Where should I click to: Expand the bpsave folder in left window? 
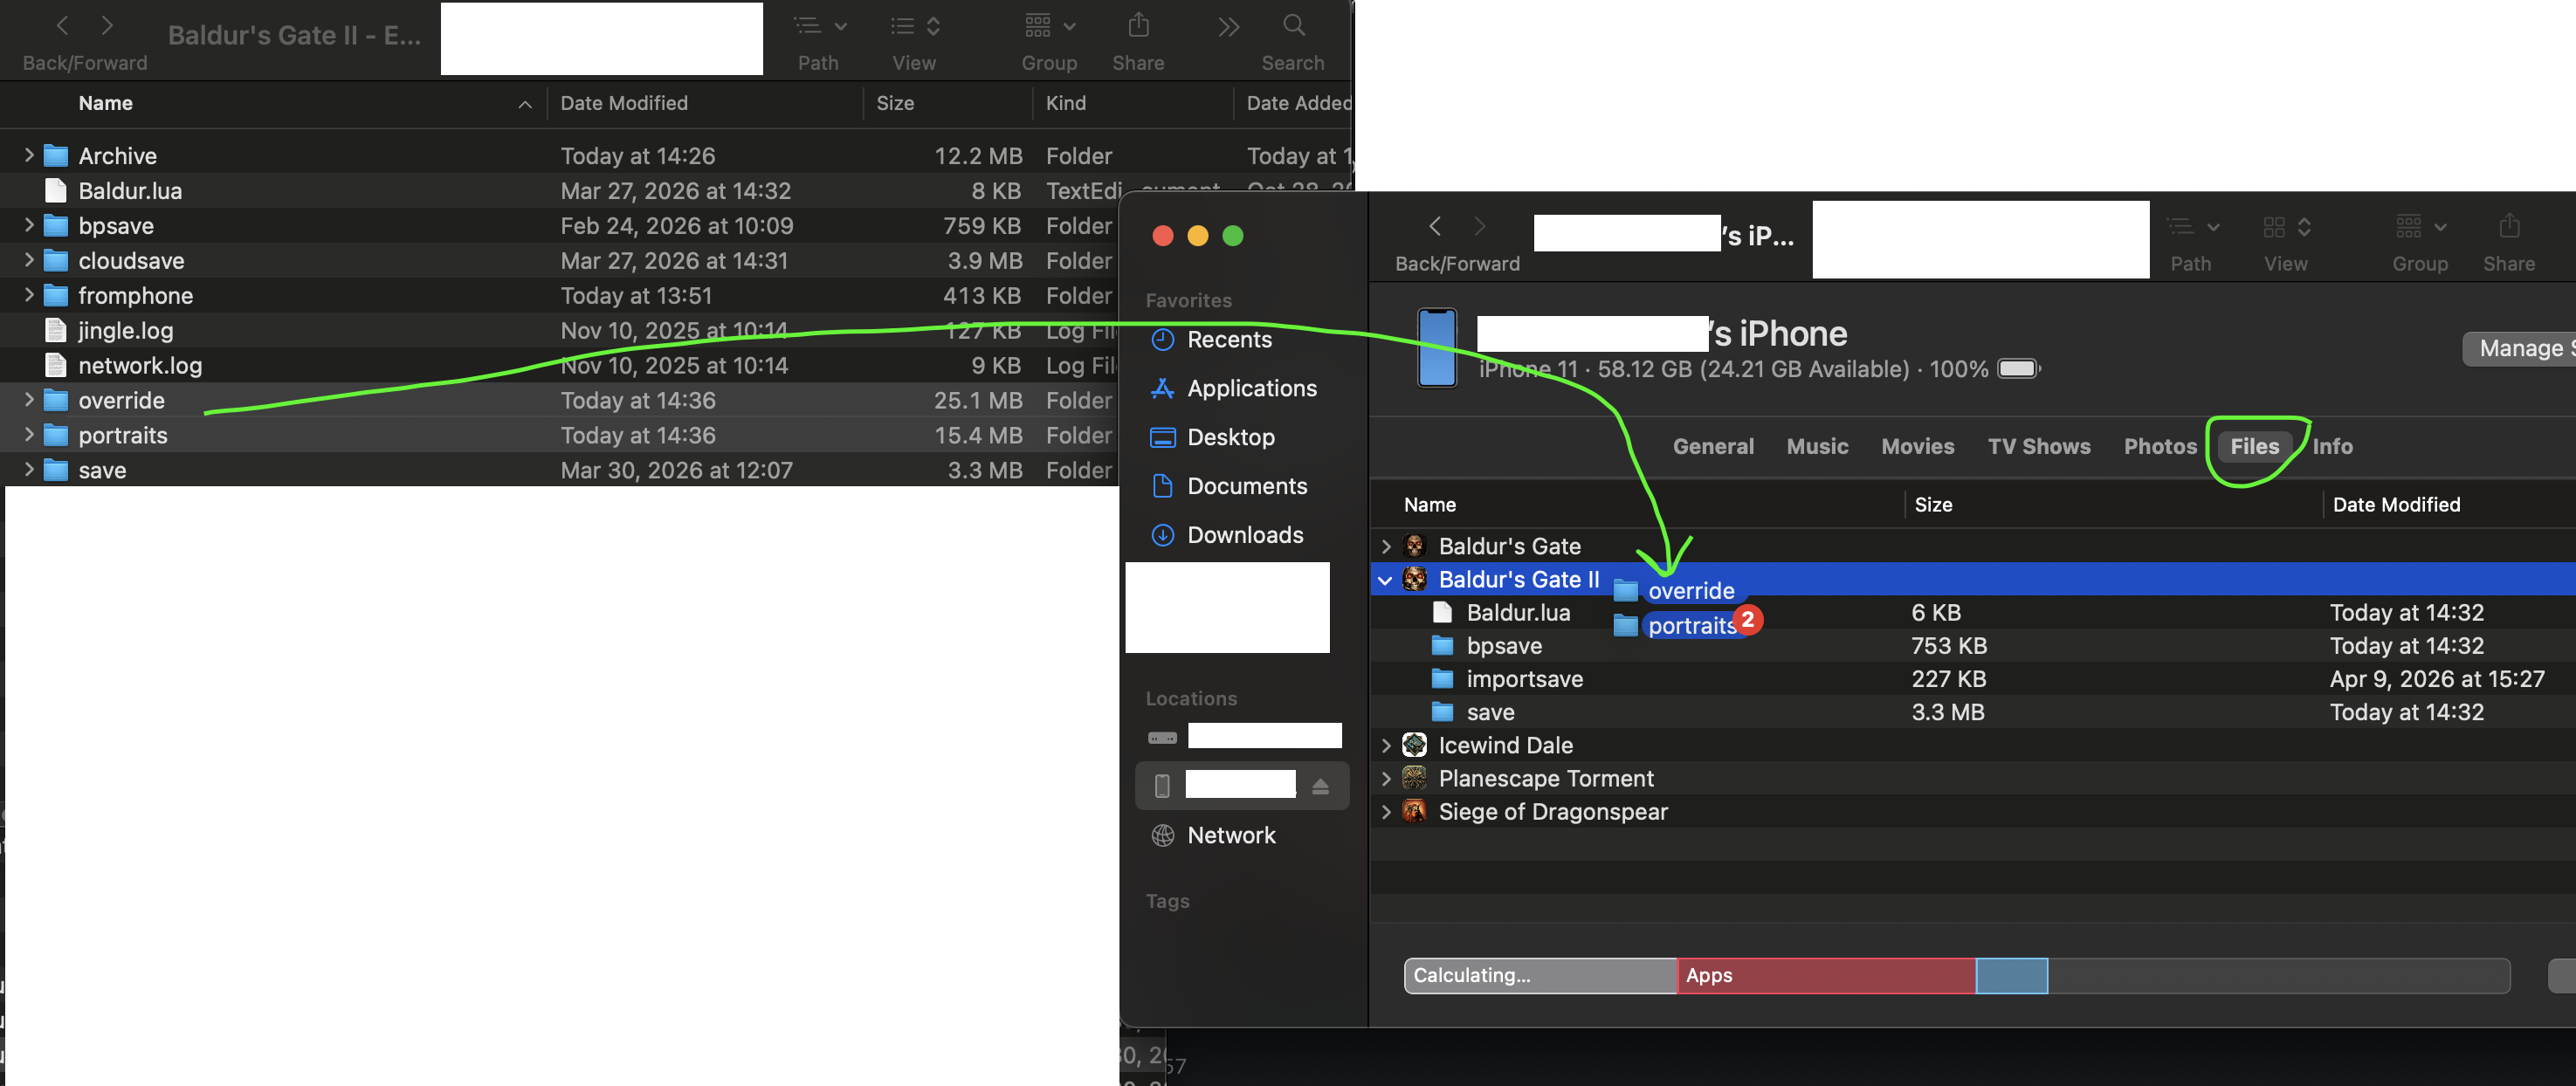click(29, 225)
